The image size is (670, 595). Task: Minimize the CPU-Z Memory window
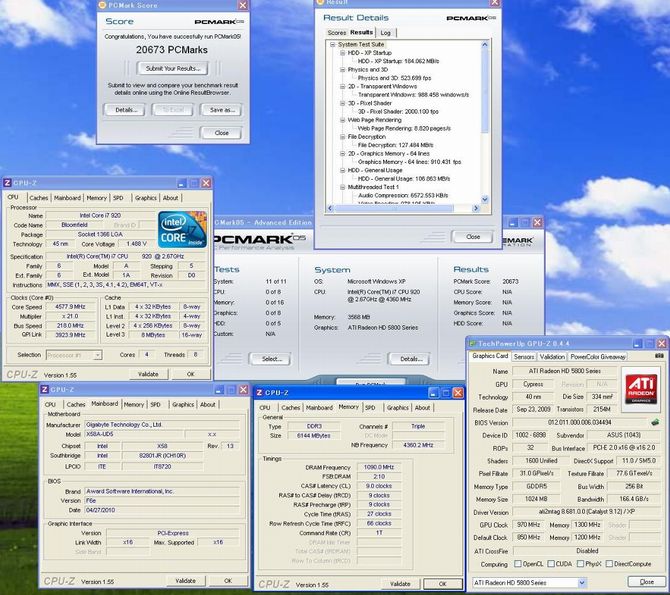click(433, 392)
